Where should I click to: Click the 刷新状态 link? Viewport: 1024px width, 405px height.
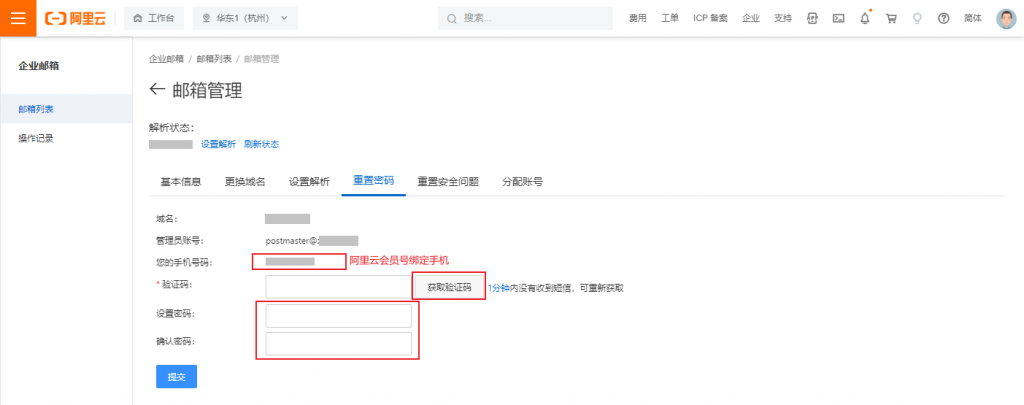point(262,144)
